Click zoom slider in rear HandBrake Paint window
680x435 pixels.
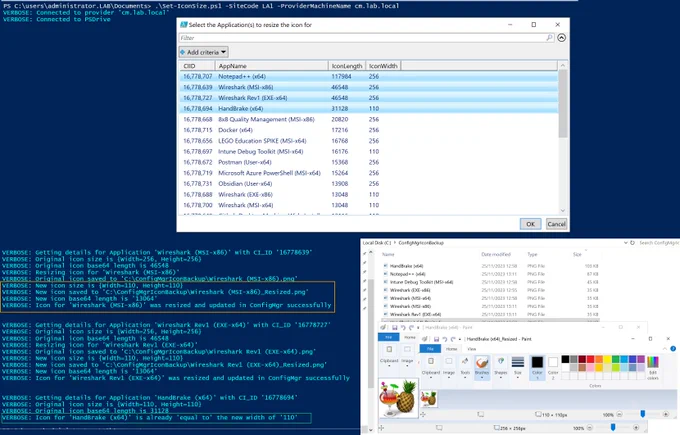click(x=613, y=428)
